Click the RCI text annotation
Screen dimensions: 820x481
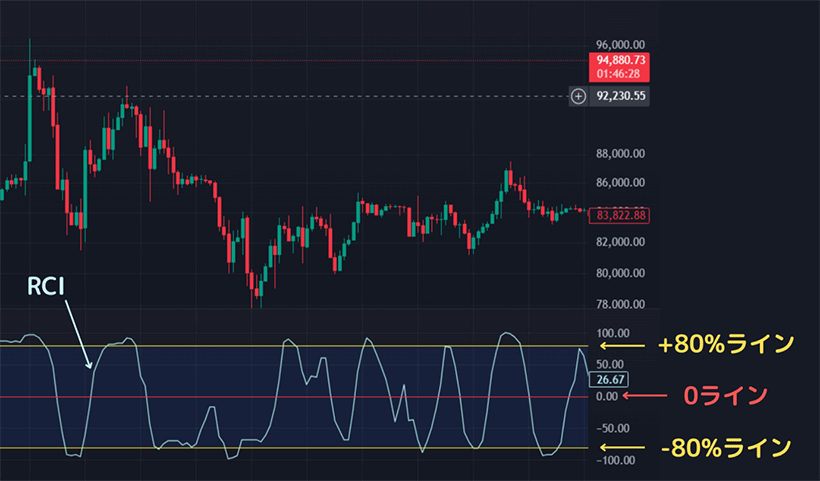[x=47, y=287]
